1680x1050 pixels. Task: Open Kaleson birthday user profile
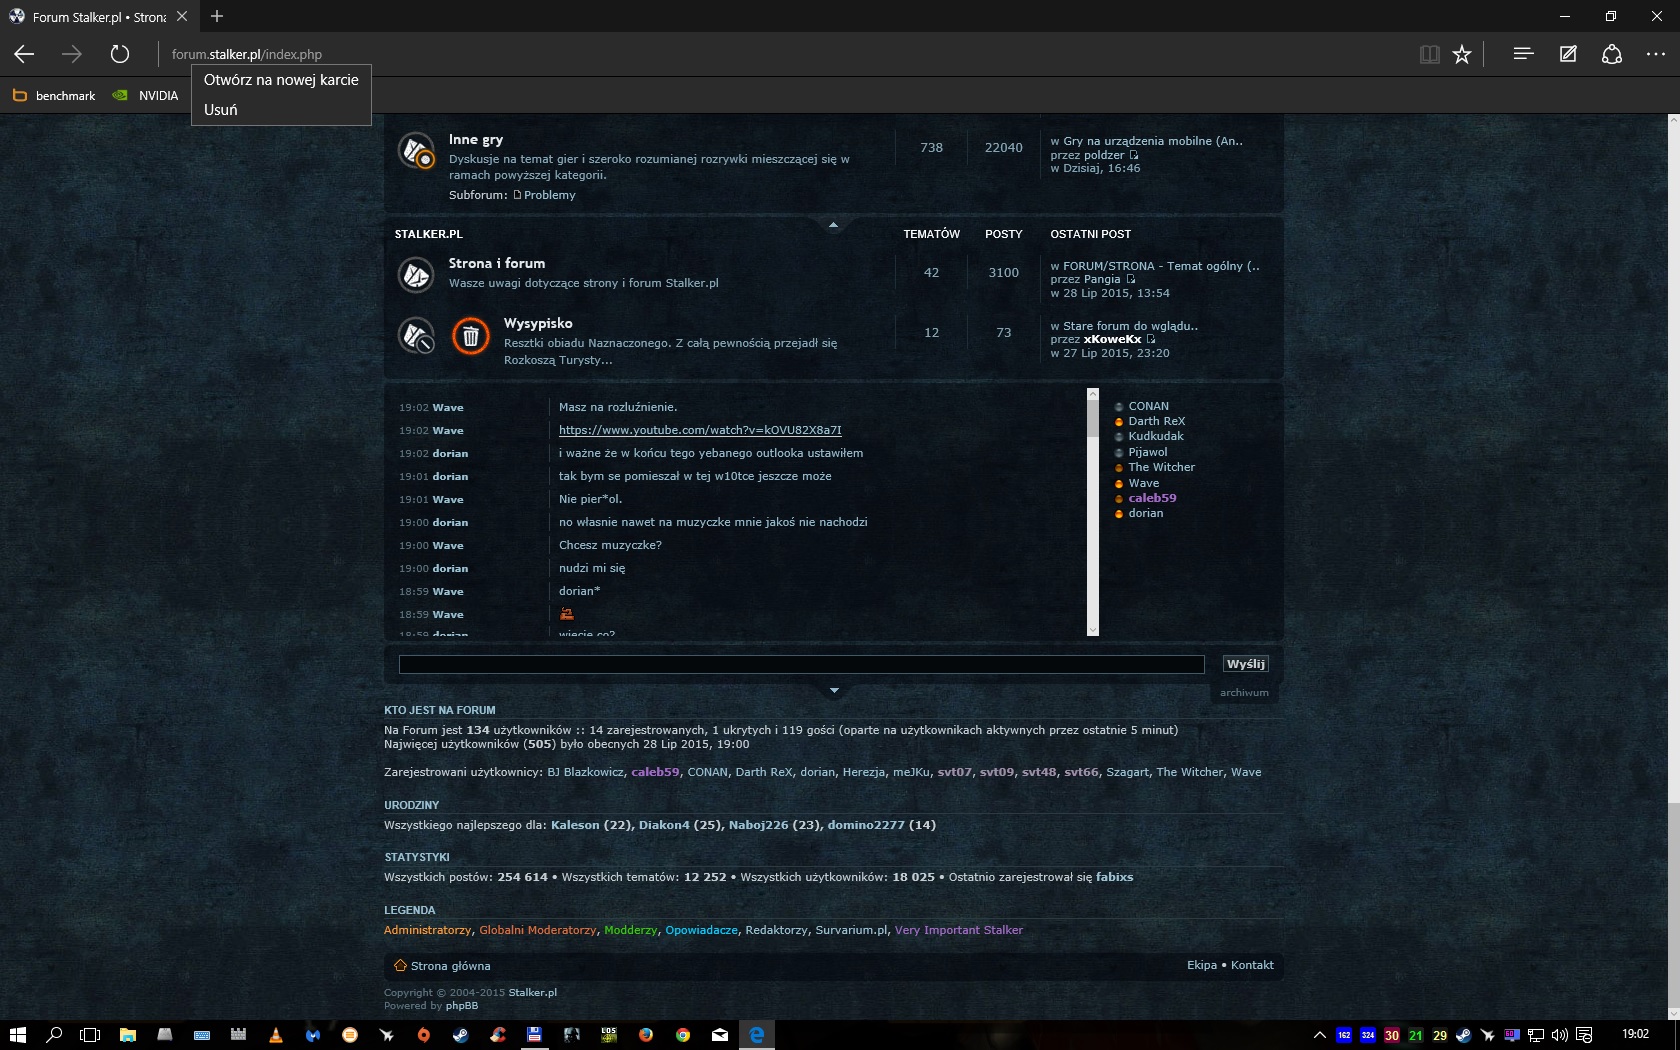[x=575, y=825]
